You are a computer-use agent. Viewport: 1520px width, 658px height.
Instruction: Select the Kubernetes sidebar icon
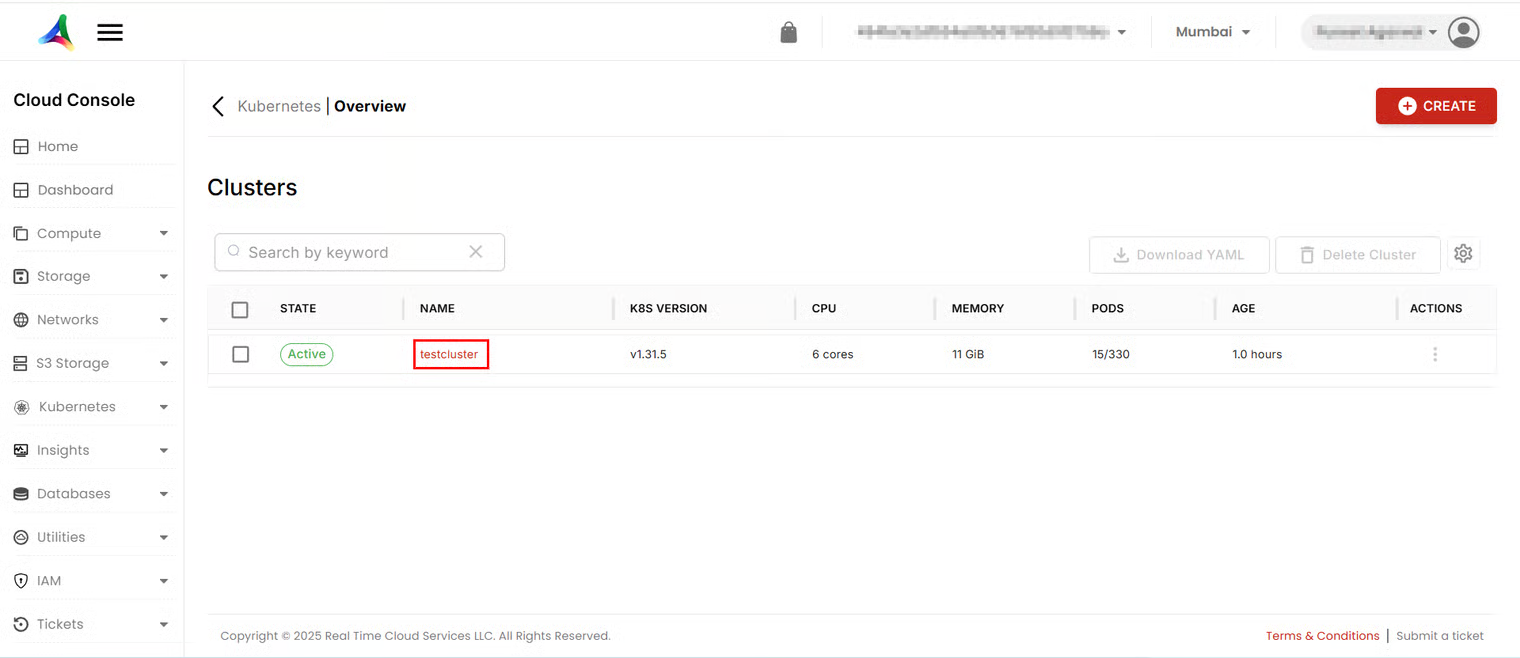pyautogui.click(x=21, y=407)
